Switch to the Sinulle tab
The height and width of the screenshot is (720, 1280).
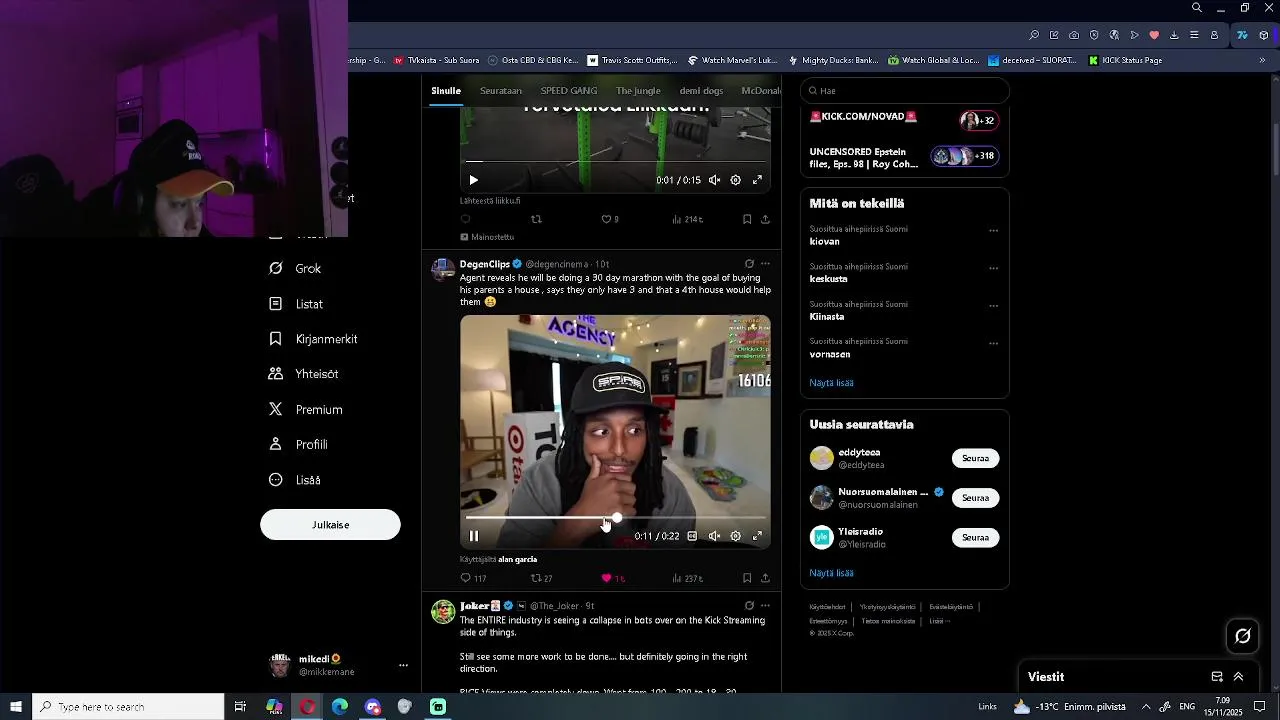446,91
